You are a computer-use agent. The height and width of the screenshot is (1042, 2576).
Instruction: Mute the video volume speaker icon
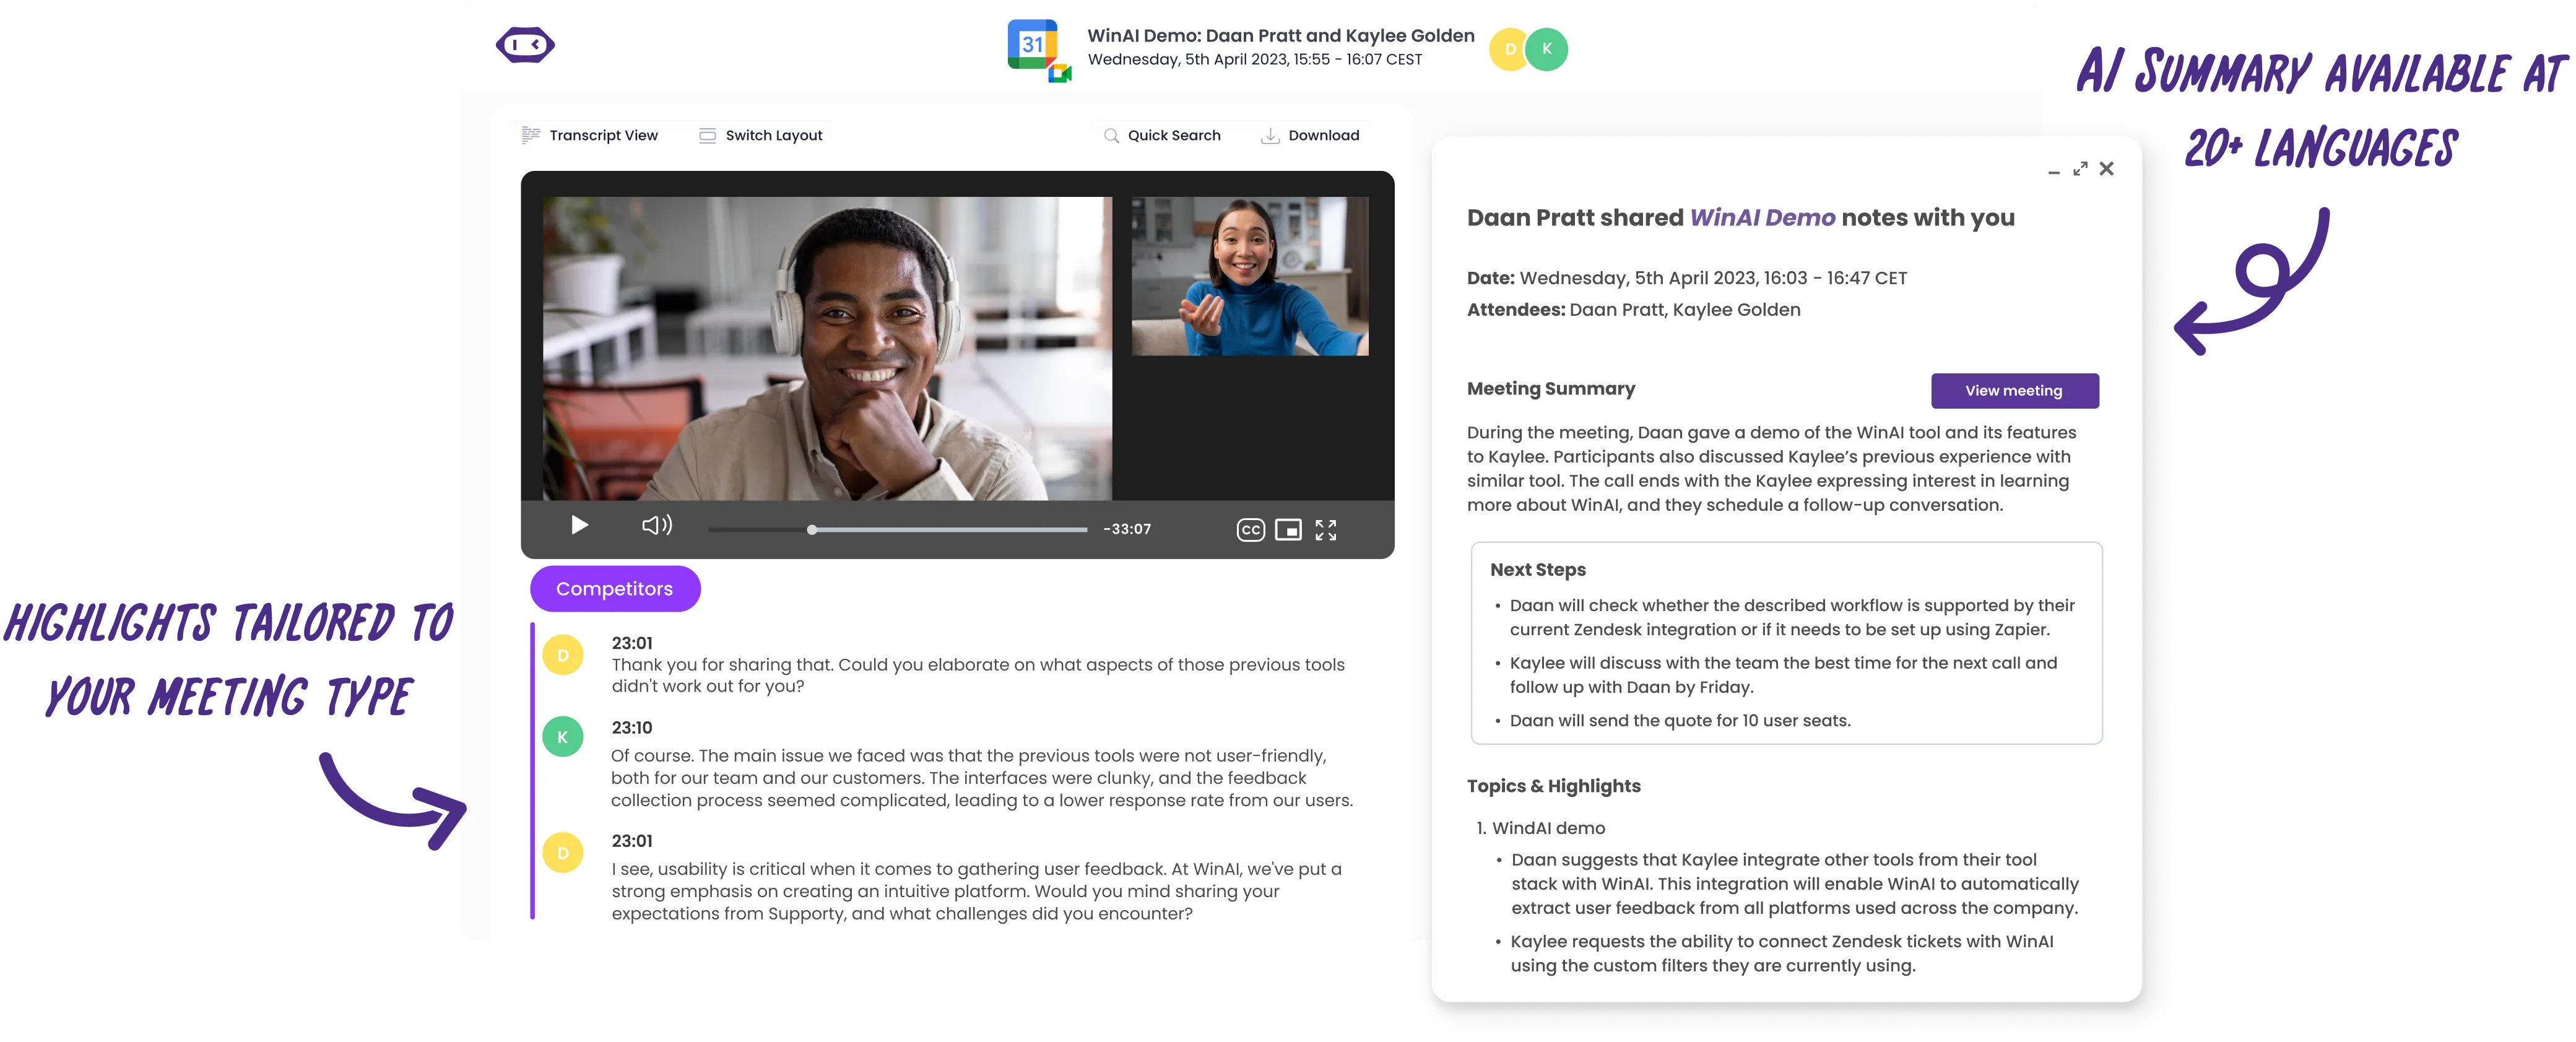point(657,526)
